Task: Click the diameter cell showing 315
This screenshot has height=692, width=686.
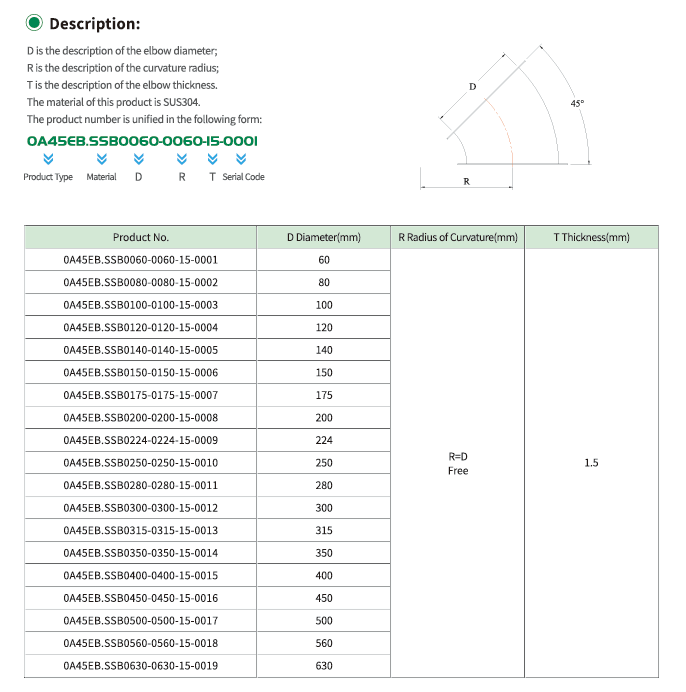Action: [323, 530]
